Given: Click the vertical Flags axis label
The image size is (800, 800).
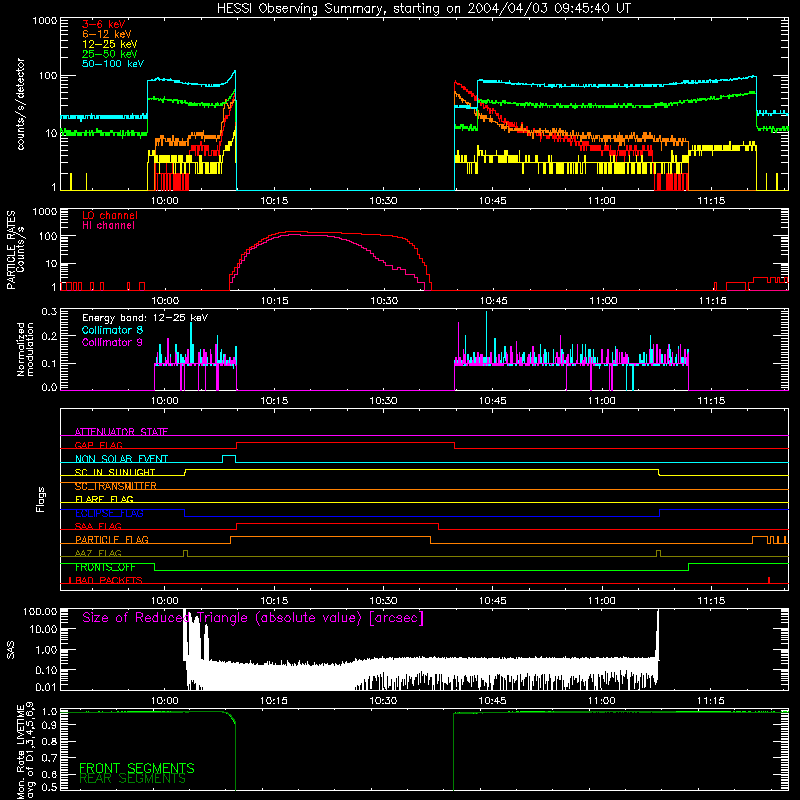Looking at the screenshot, I should point(41,499).
